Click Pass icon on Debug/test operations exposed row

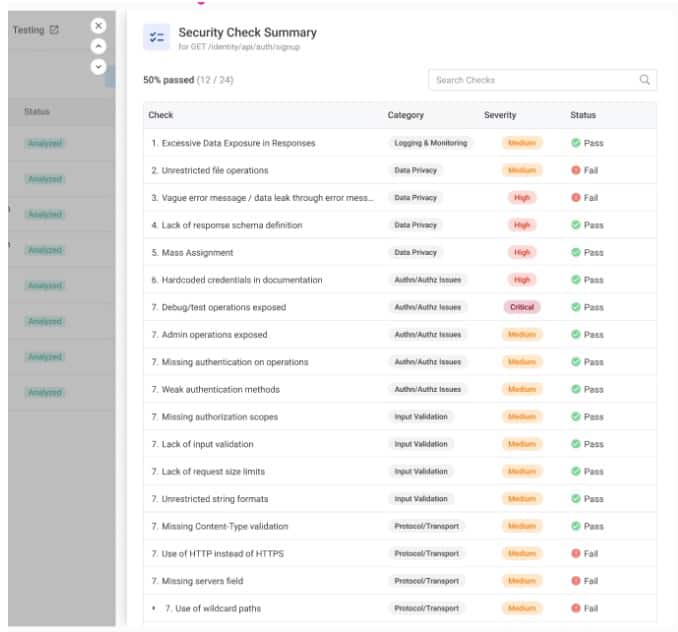(576, 307)
